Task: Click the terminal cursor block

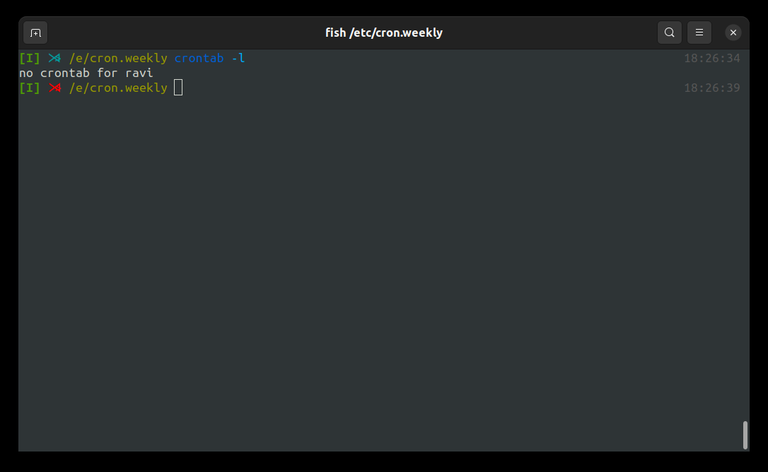Action: pos(178,88)
